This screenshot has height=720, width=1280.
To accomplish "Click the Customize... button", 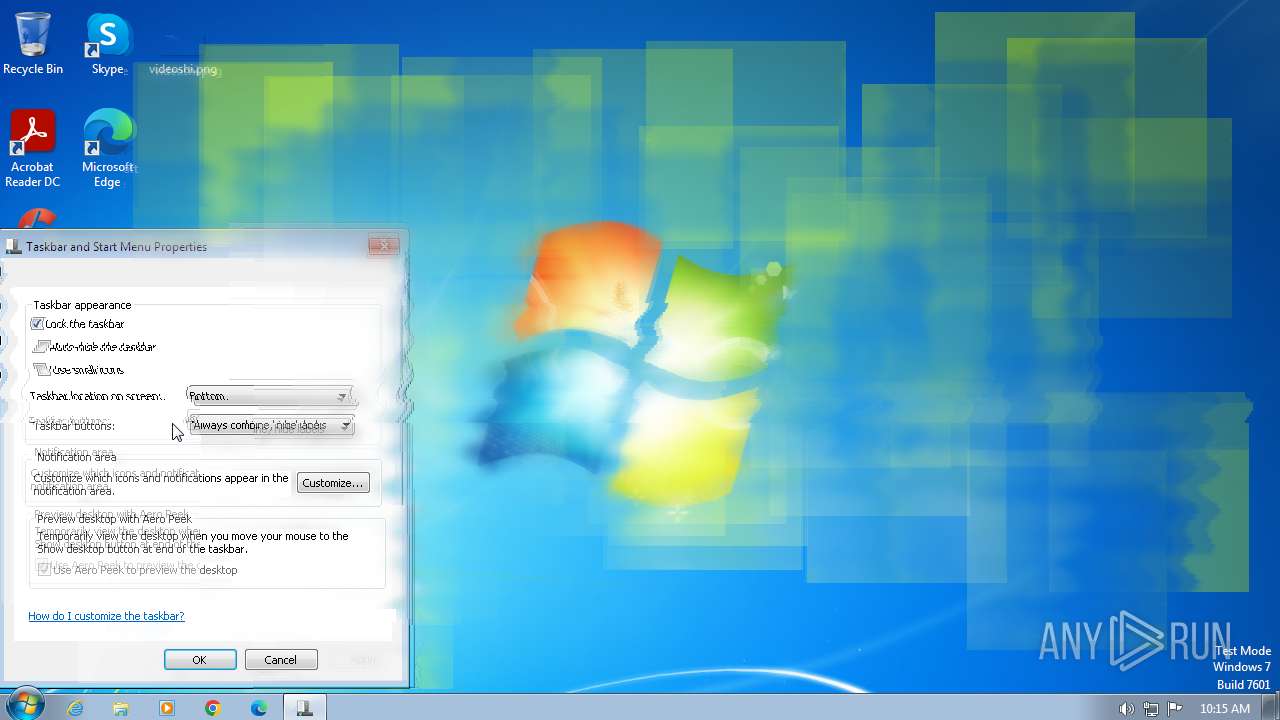I will click(333, 483).
